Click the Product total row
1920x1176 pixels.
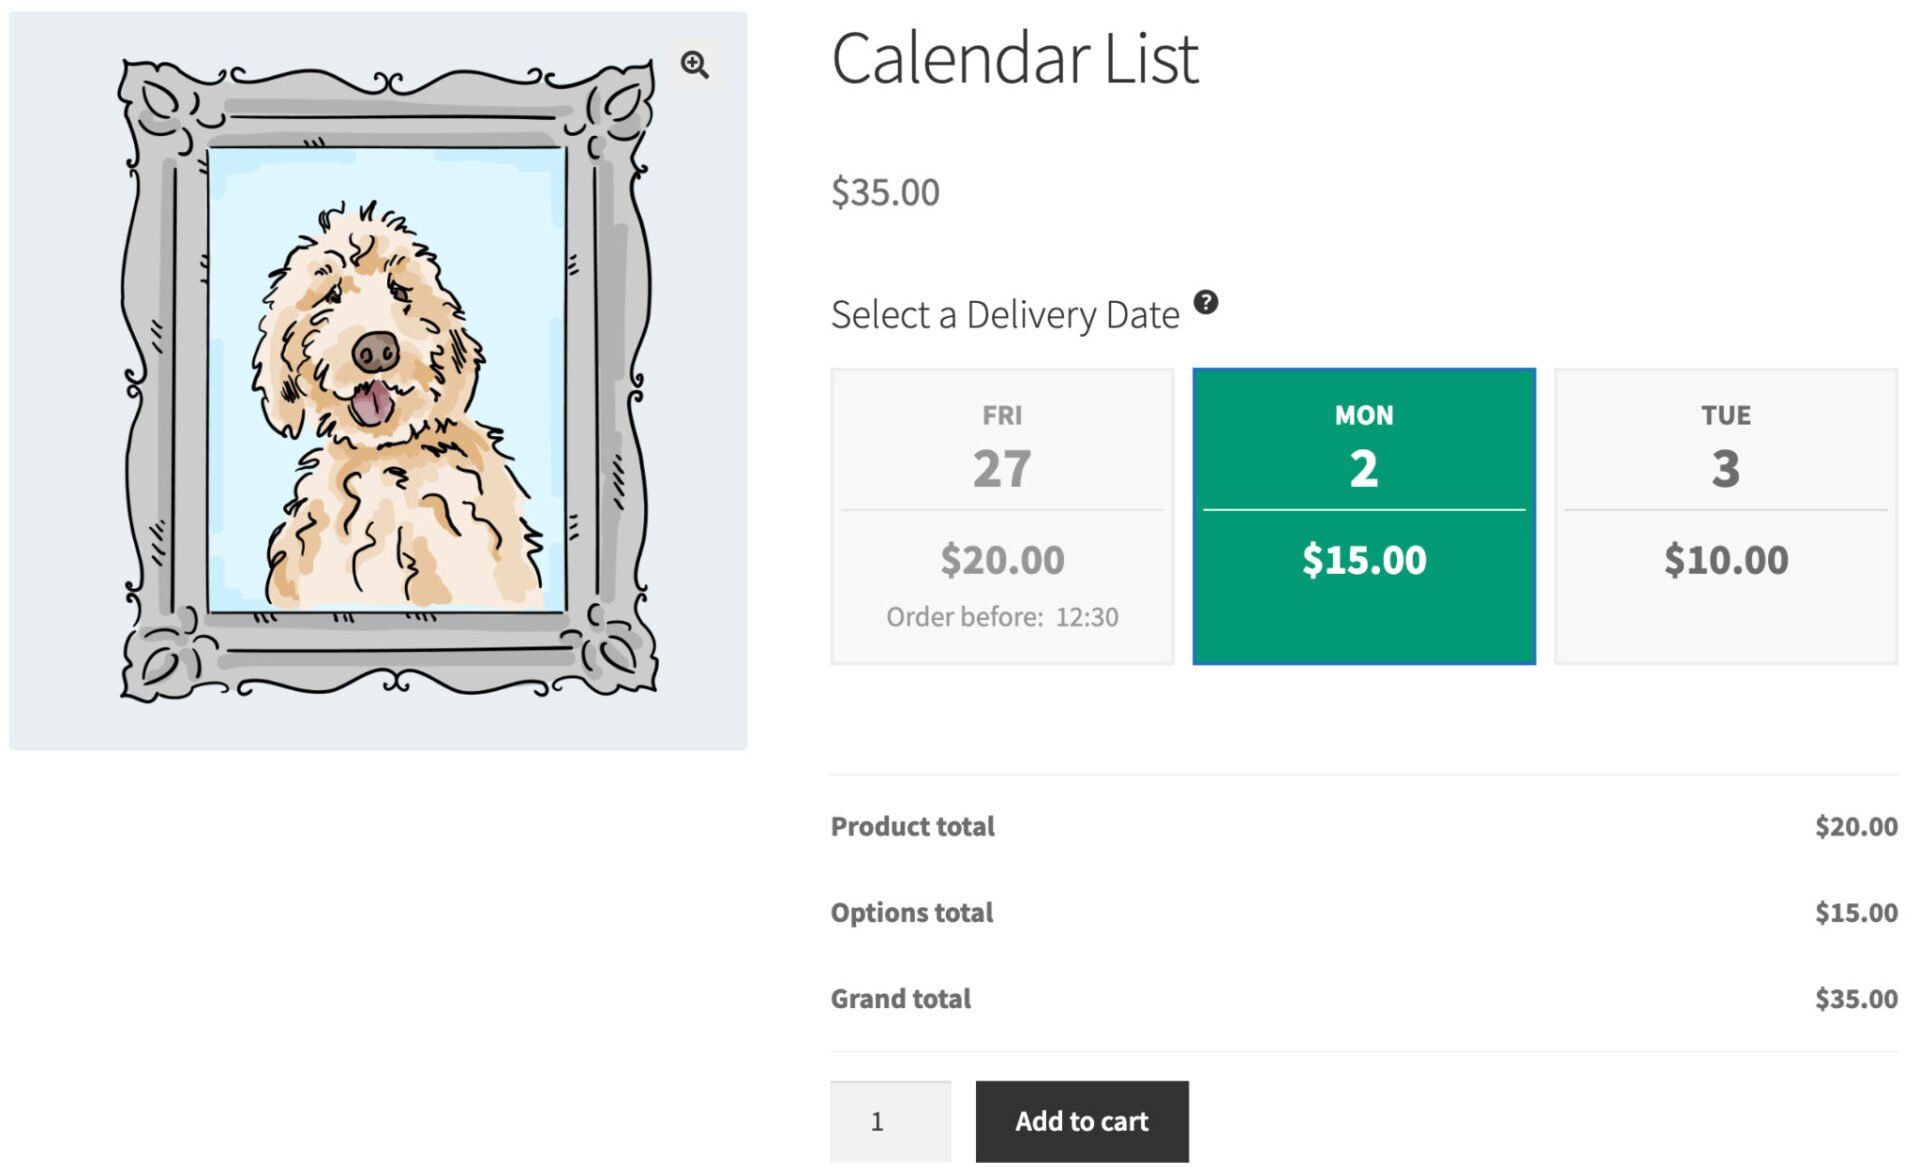(912, 826)
